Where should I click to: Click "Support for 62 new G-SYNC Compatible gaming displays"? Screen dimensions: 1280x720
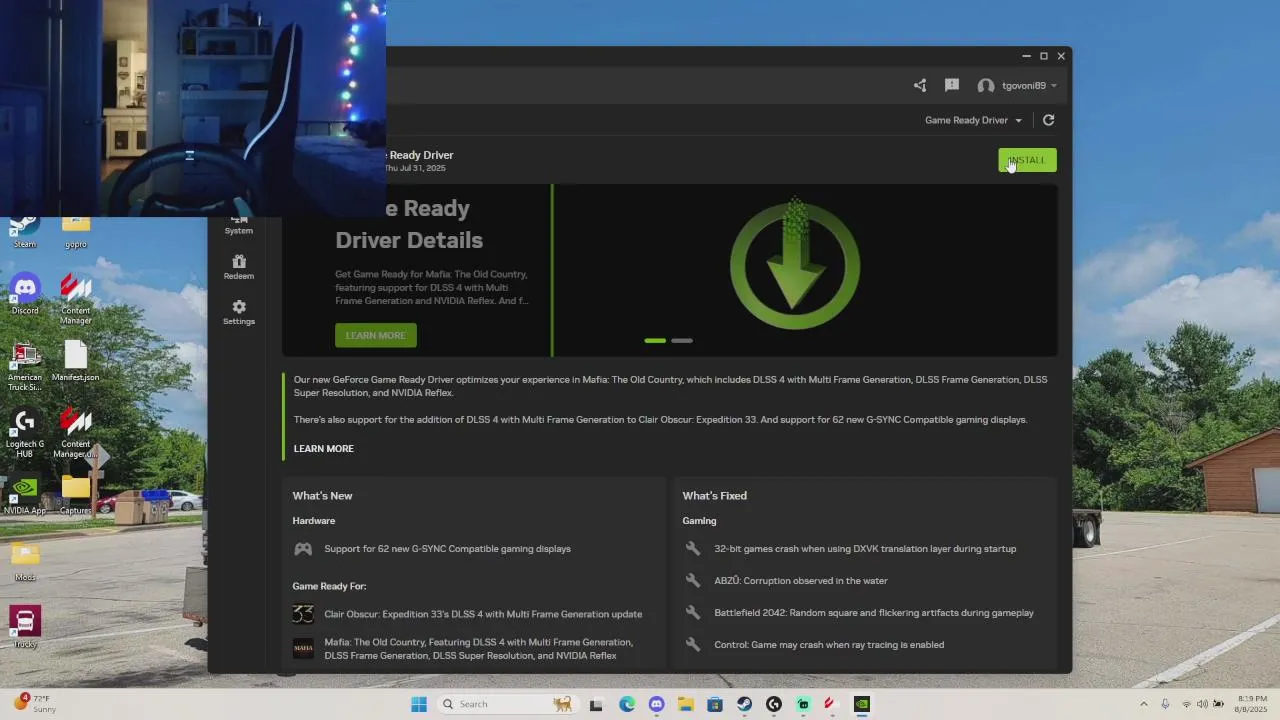[x=447, y=549]
